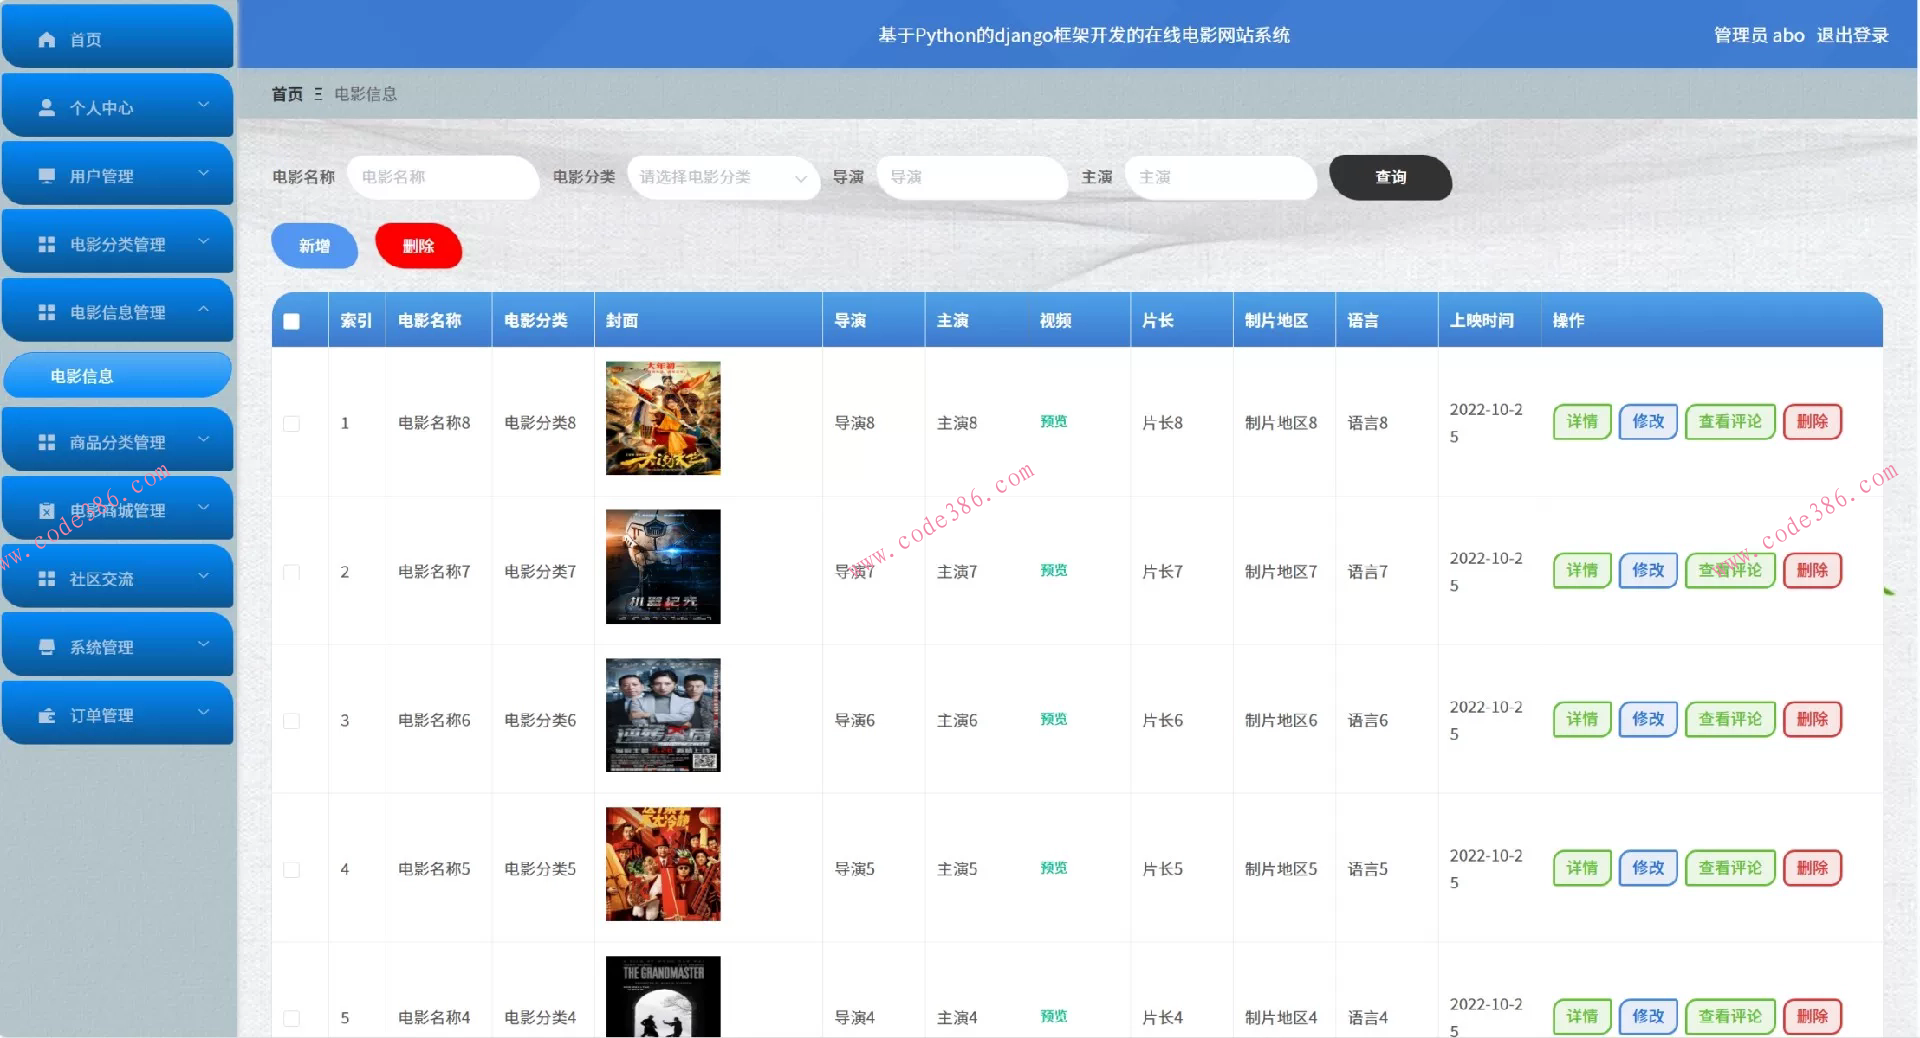
Task: Tick the checkbox for row 1
Action: (291, 424)
